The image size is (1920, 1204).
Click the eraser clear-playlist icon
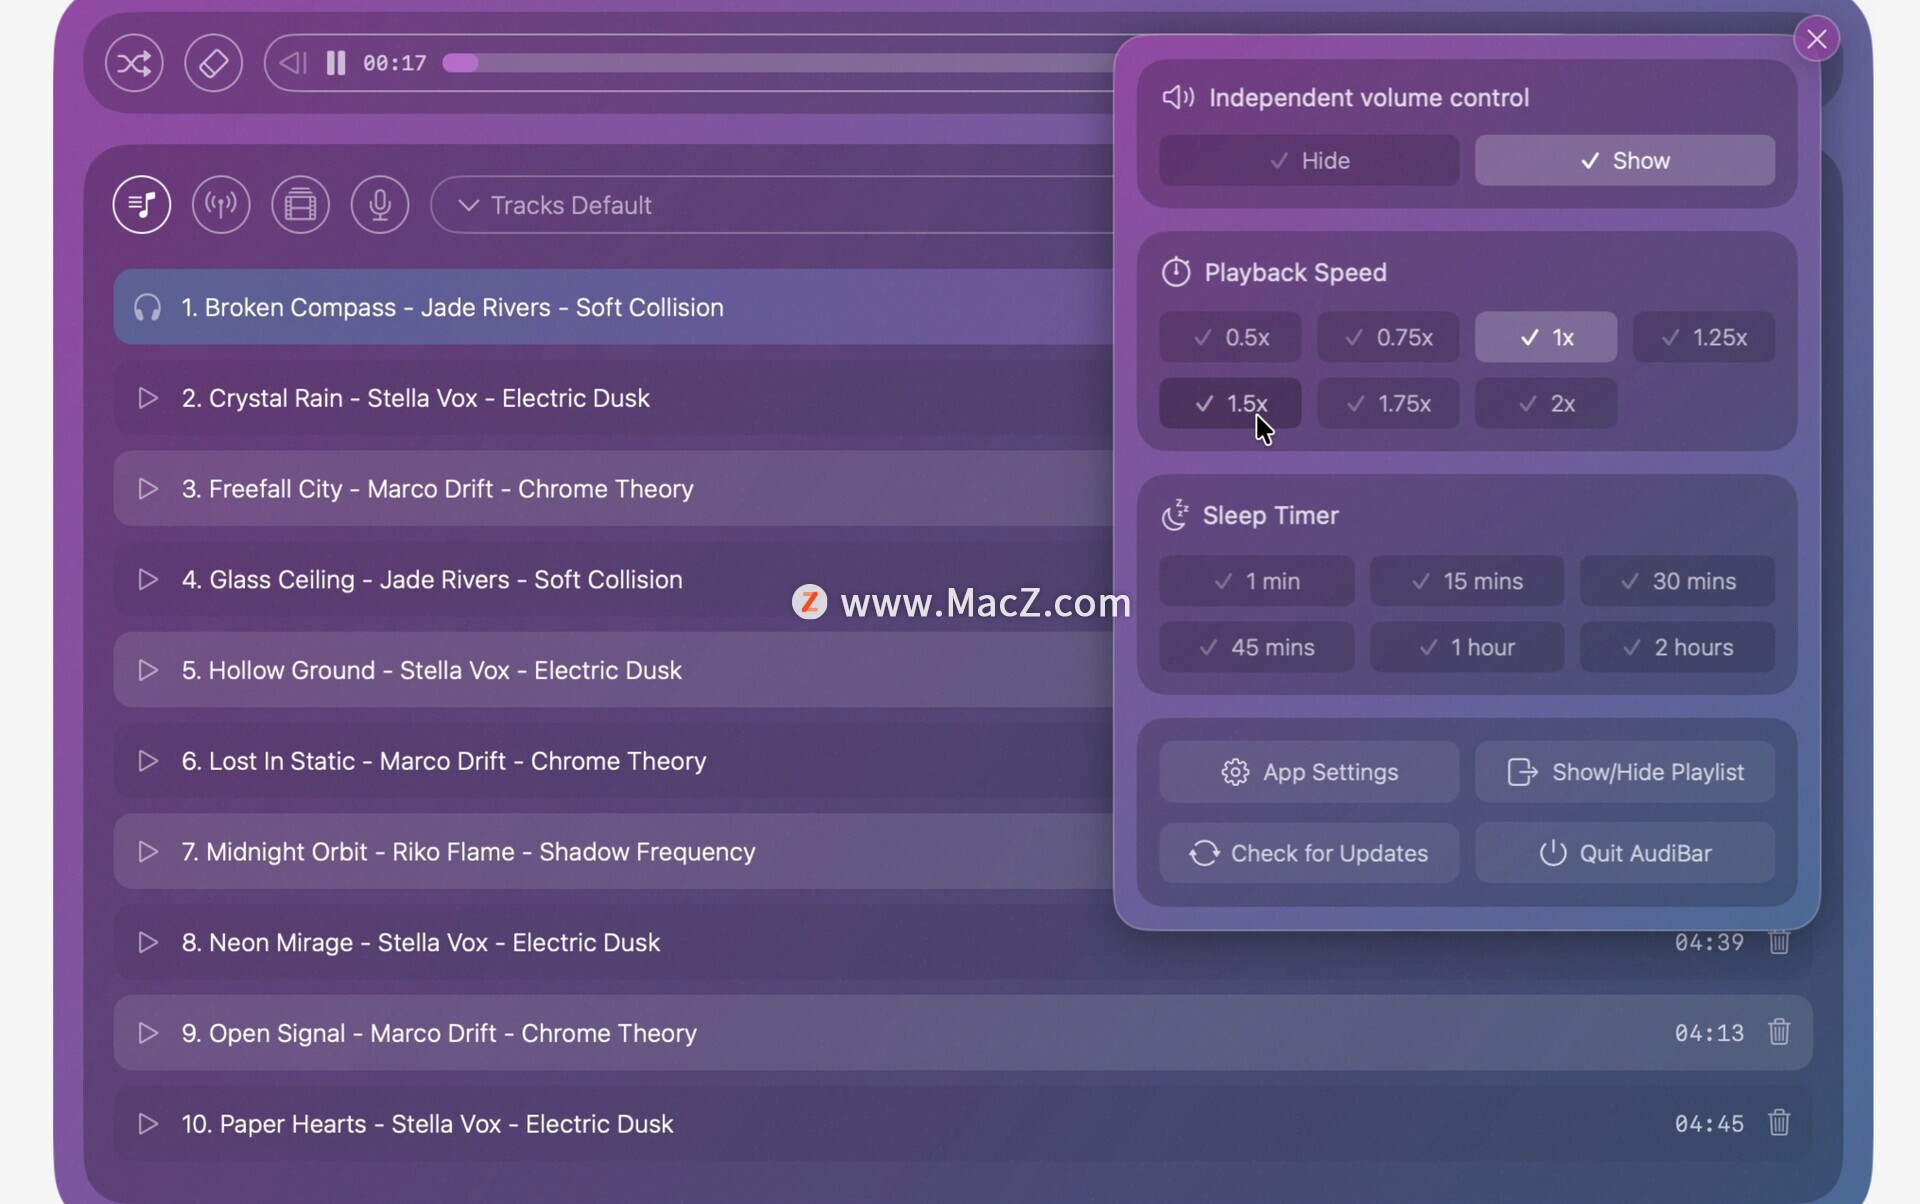click(213, 63)
